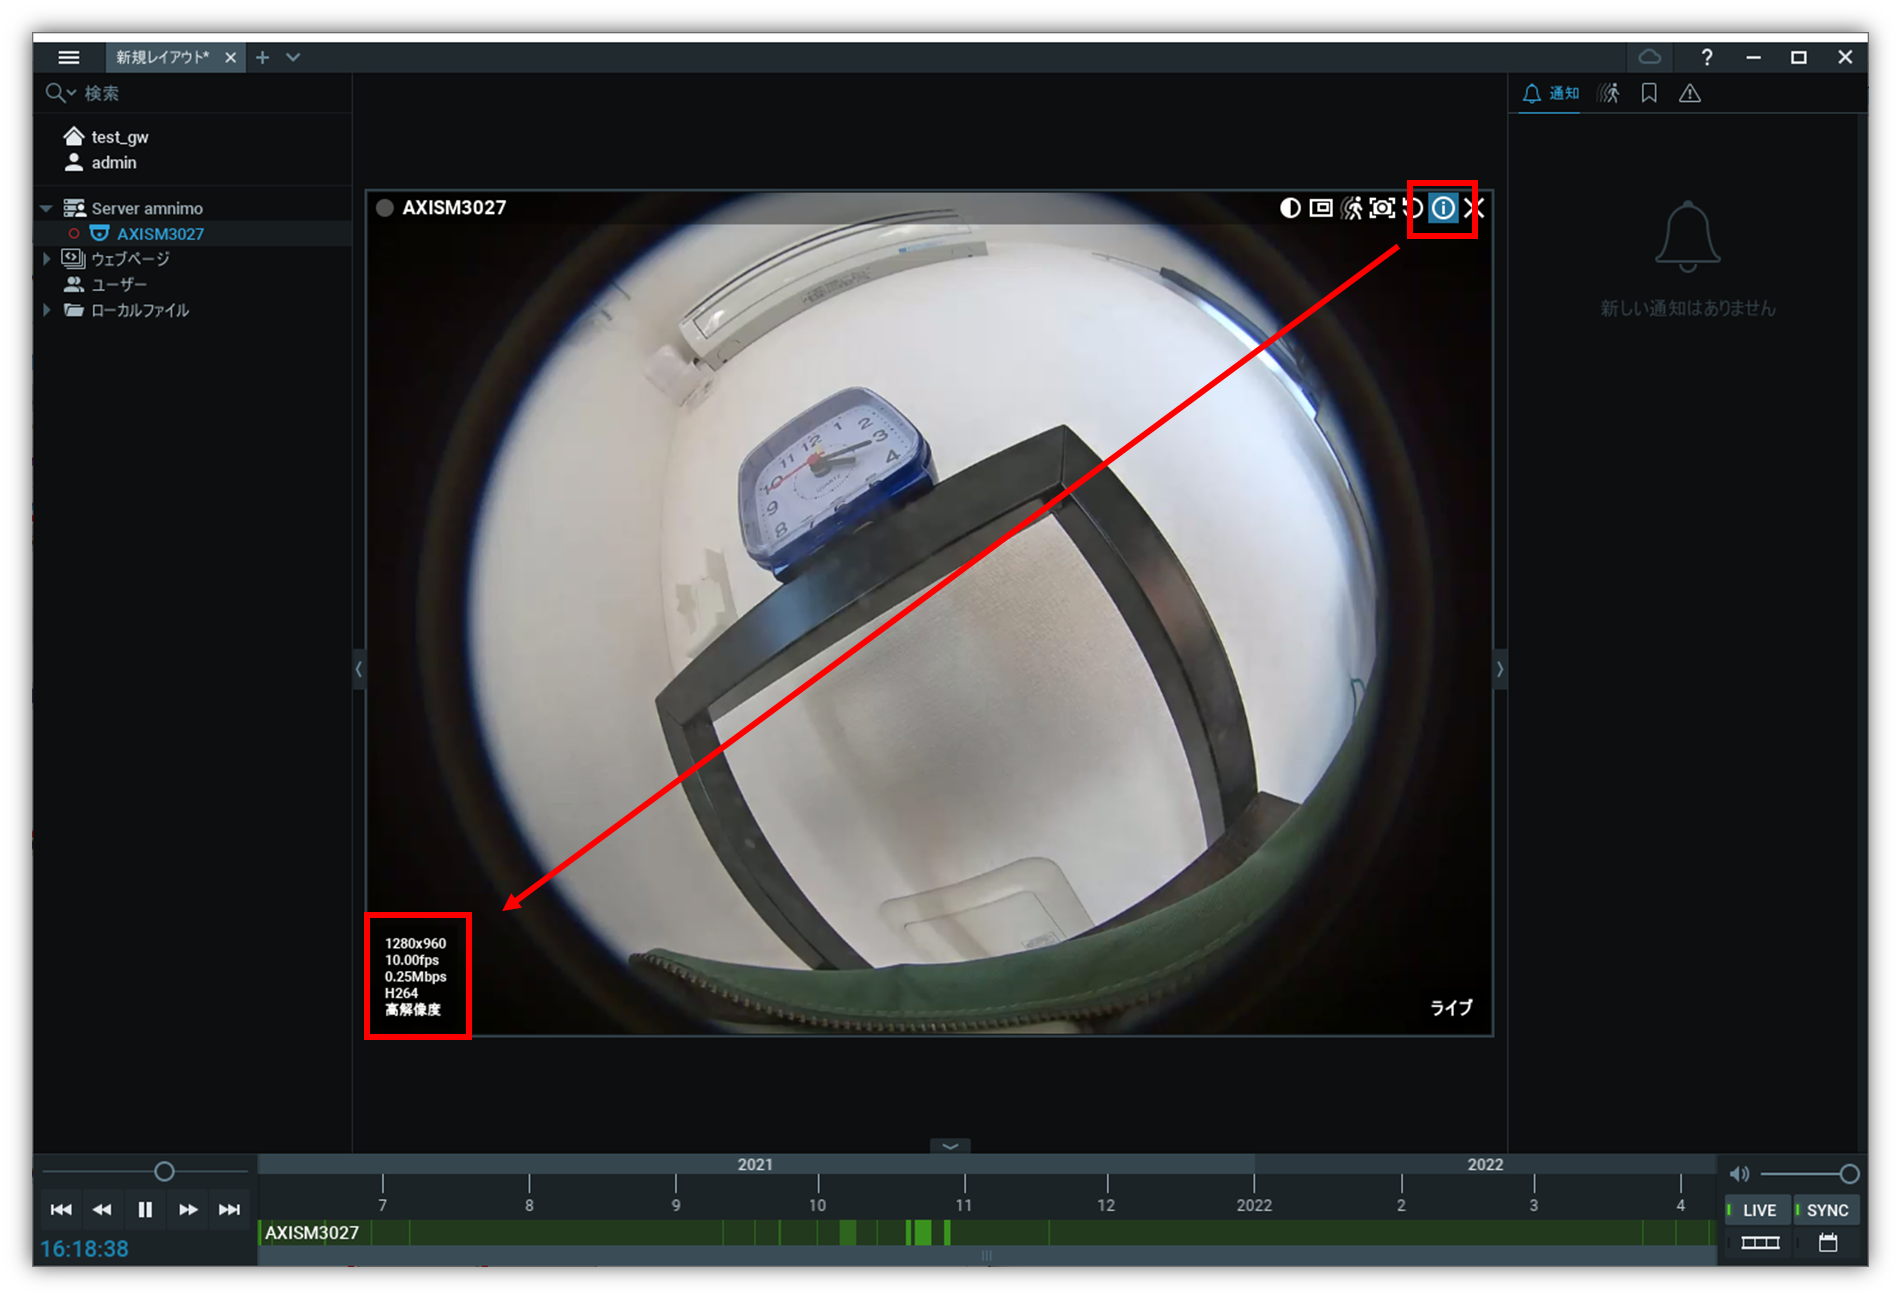Image resolution: width=1901 pixels, height=1299 pixels.
Task: Toggle the LIVE button
Action: 1757,1210
